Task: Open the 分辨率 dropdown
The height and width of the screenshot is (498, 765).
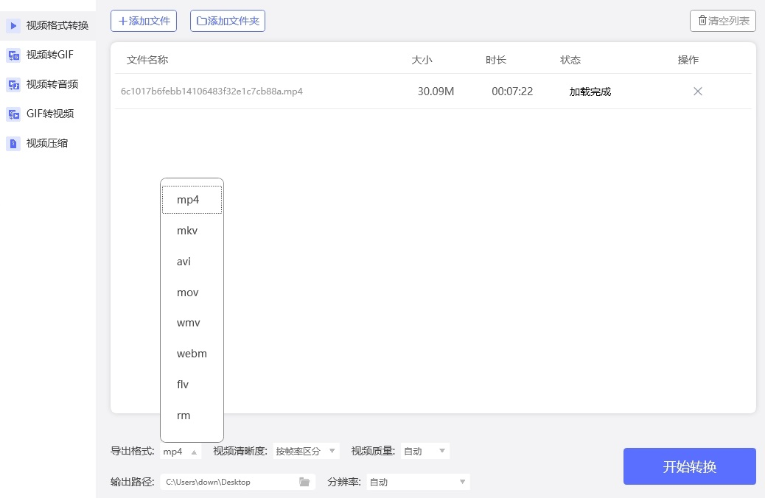Action: tap(418, 482)
